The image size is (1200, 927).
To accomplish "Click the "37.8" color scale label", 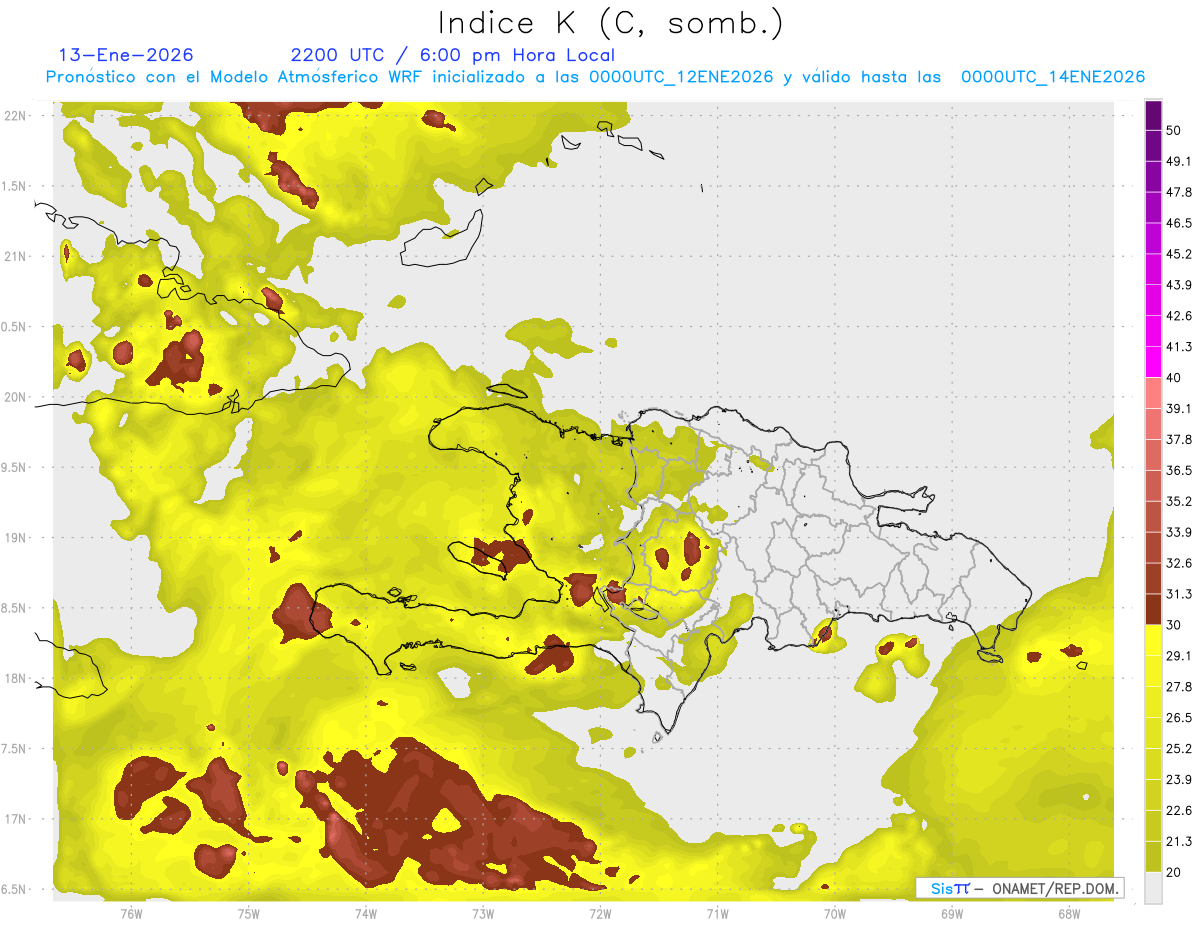I will (1179, 439).
